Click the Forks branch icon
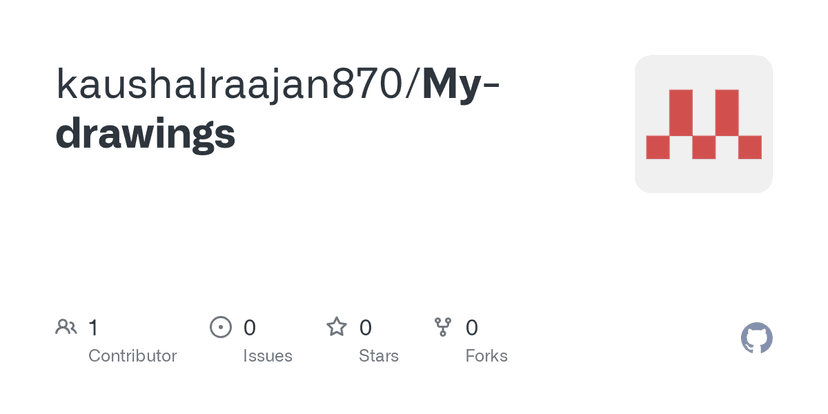The width and height of the screenshot is (828, 414). pyautogui.click(x=443, y=327)
